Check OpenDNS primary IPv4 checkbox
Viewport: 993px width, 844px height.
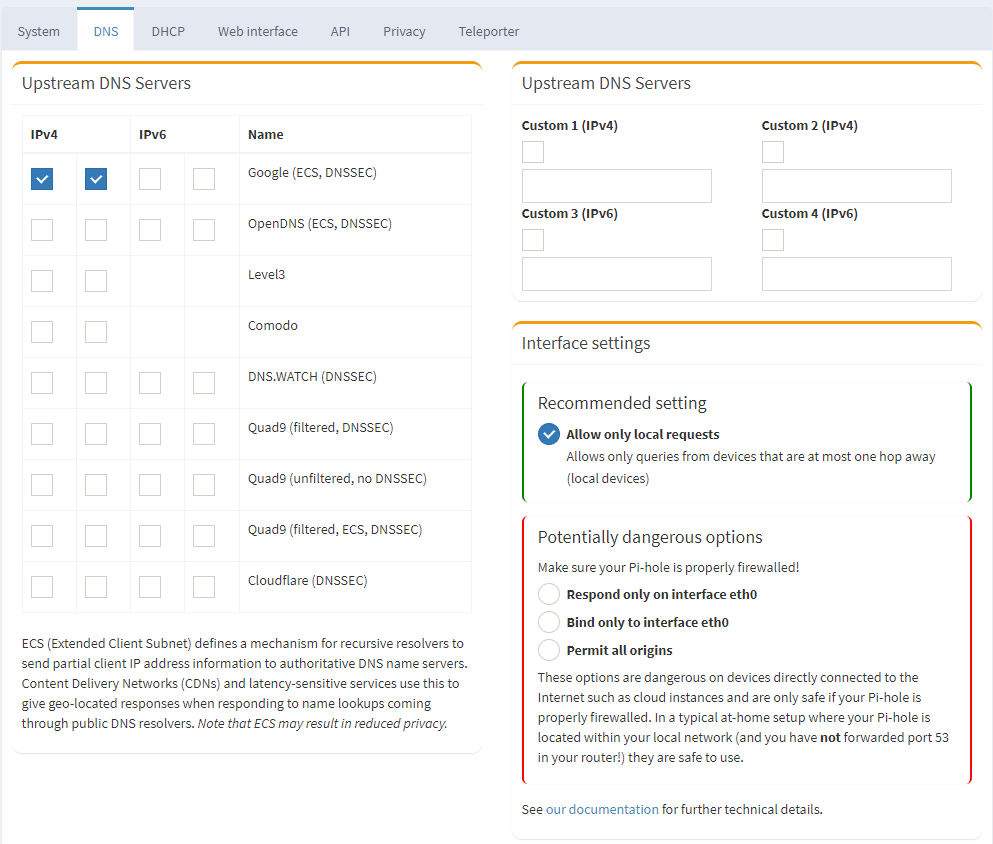pyautogui.click(x=42, y=230)
